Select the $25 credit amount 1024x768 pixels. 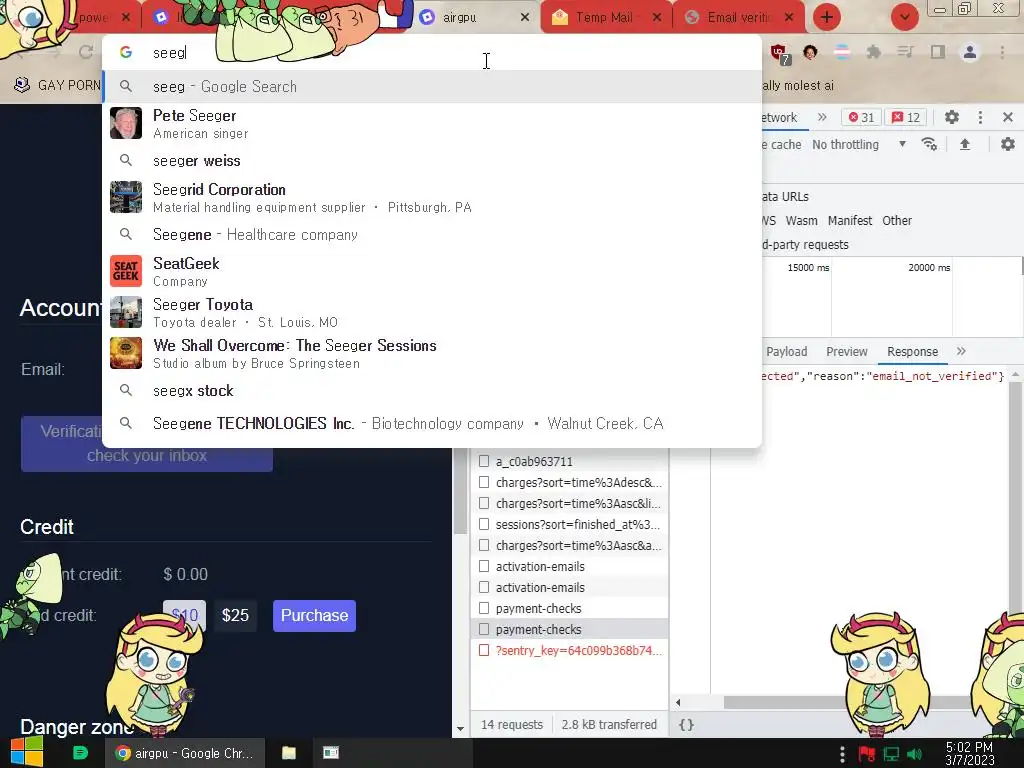[x=235, y=615]
